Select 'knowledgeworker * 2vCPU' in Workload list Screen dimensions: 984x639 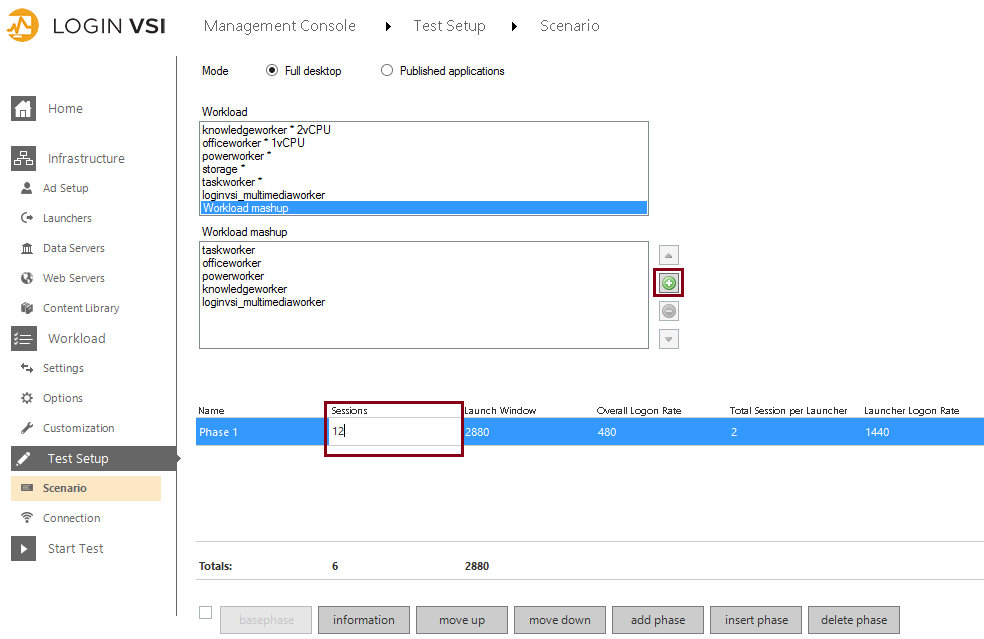[x=424, y=129]
